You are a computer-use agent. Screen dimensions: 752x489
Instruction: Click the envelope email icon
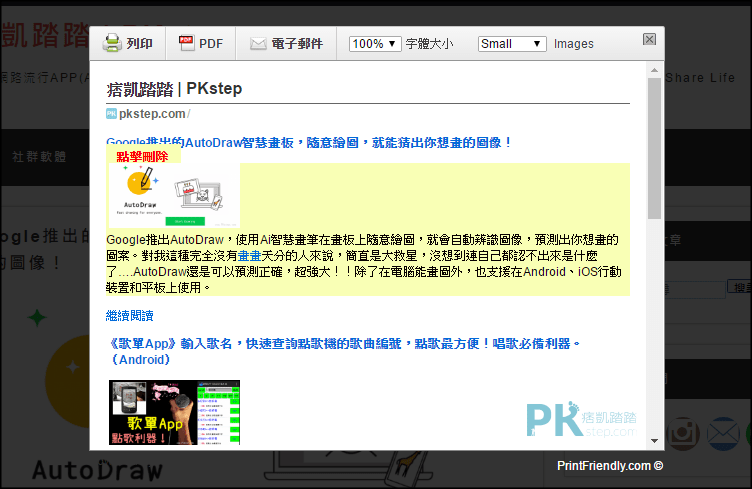(x=258, y=44)
